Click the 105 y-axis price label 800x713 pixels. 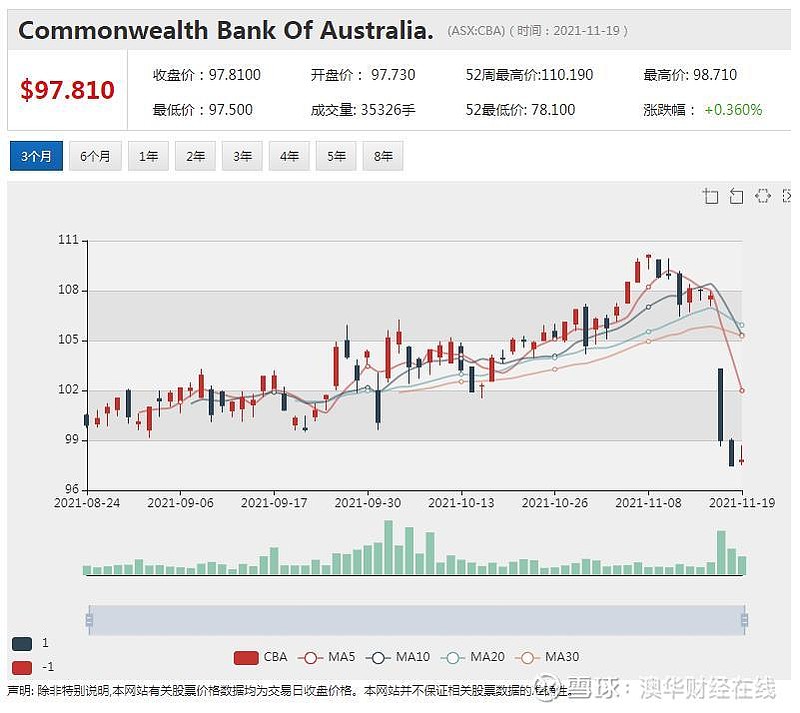point(68,340)
